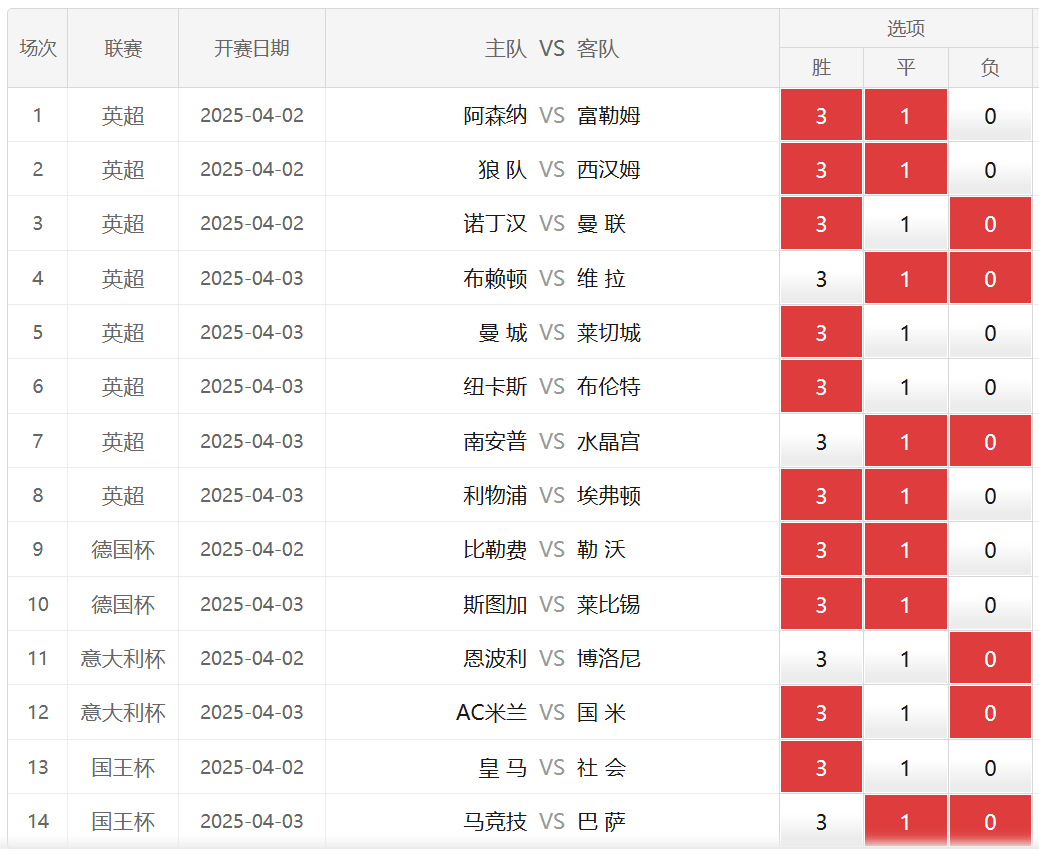Toggle win option 3 for 利物浦 VS 埃弗顿
This screenshot has width=1039, height=855.
click(x=821, y=496)
